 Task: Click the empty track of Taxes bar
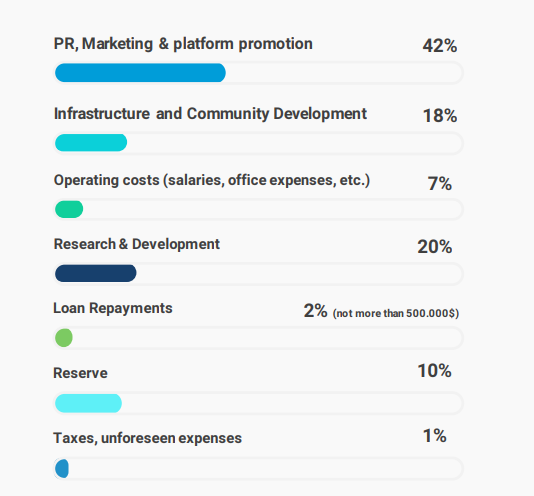(266, 469)
